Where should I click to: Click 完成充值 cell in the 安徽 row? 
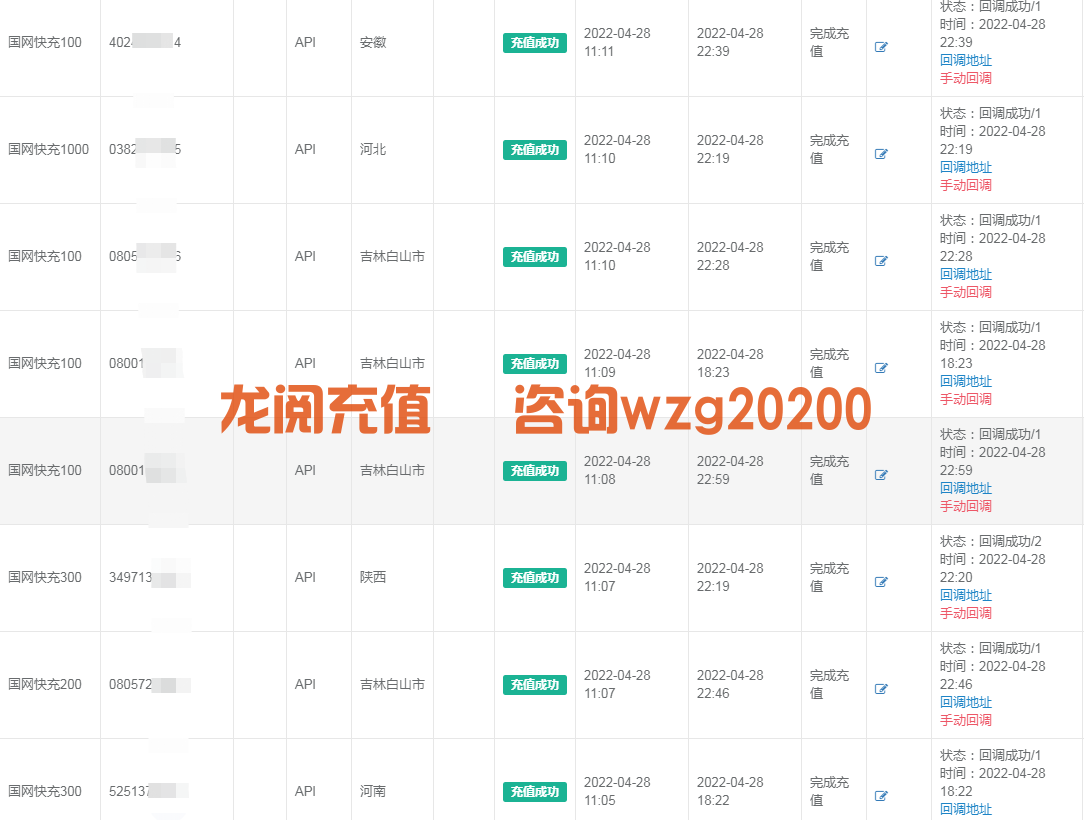pyautogui.click(x=829, y=42)
